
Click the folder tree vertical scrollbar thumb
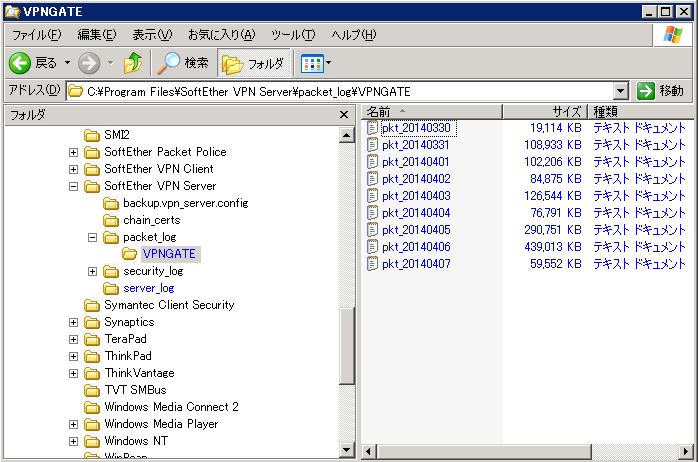[346, 345]
